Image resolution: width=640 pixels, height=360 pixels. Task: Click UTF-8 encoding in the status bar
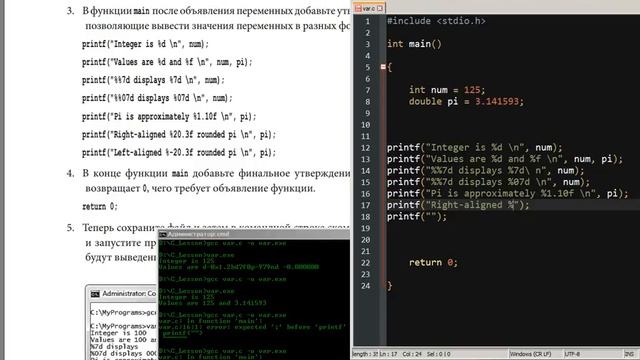(x=573, y=354)
